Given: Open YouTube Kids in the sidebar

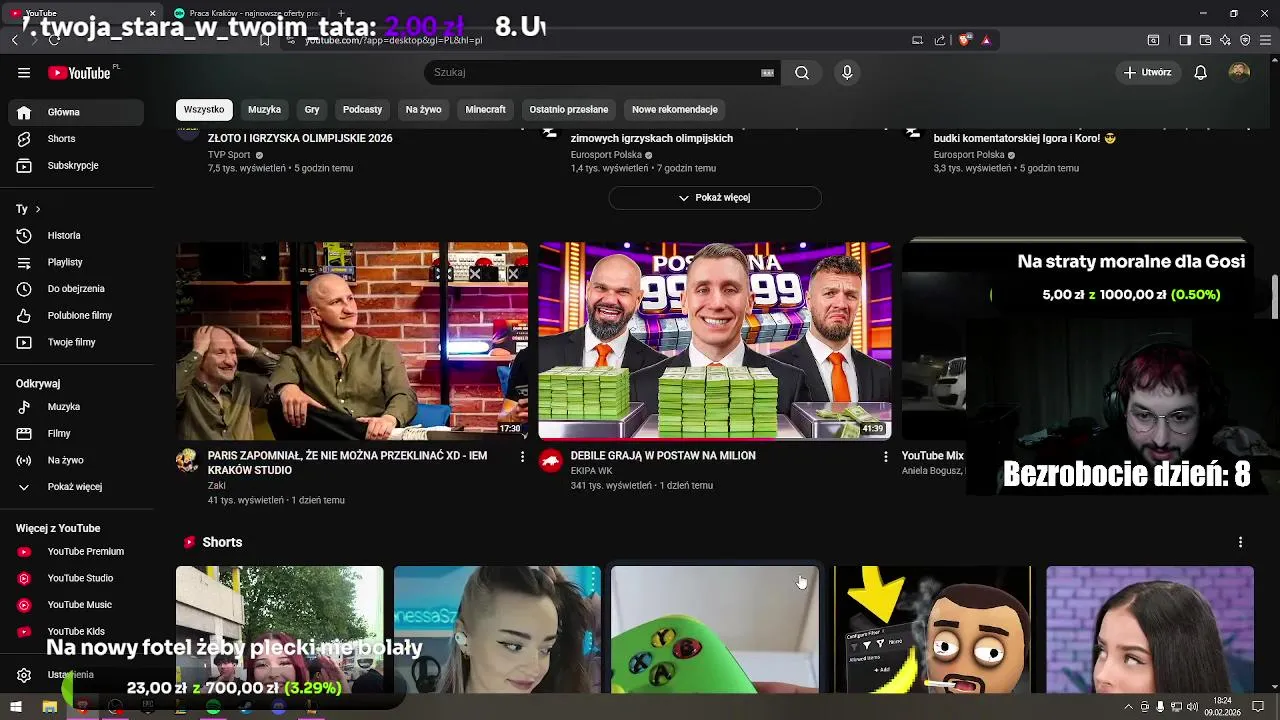Looking at the screenshot, I should (77, 631).
